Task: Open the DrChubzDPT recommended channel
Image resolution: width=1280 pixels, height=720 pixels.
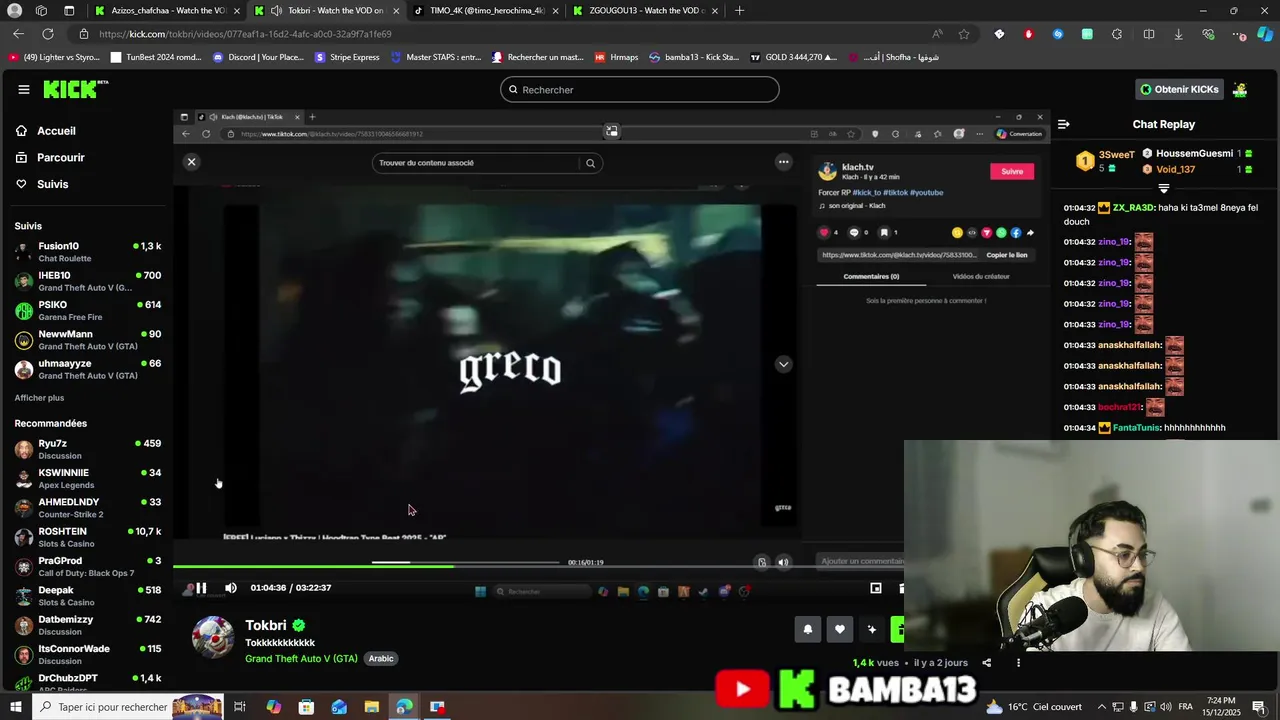Action: (88, 682)
